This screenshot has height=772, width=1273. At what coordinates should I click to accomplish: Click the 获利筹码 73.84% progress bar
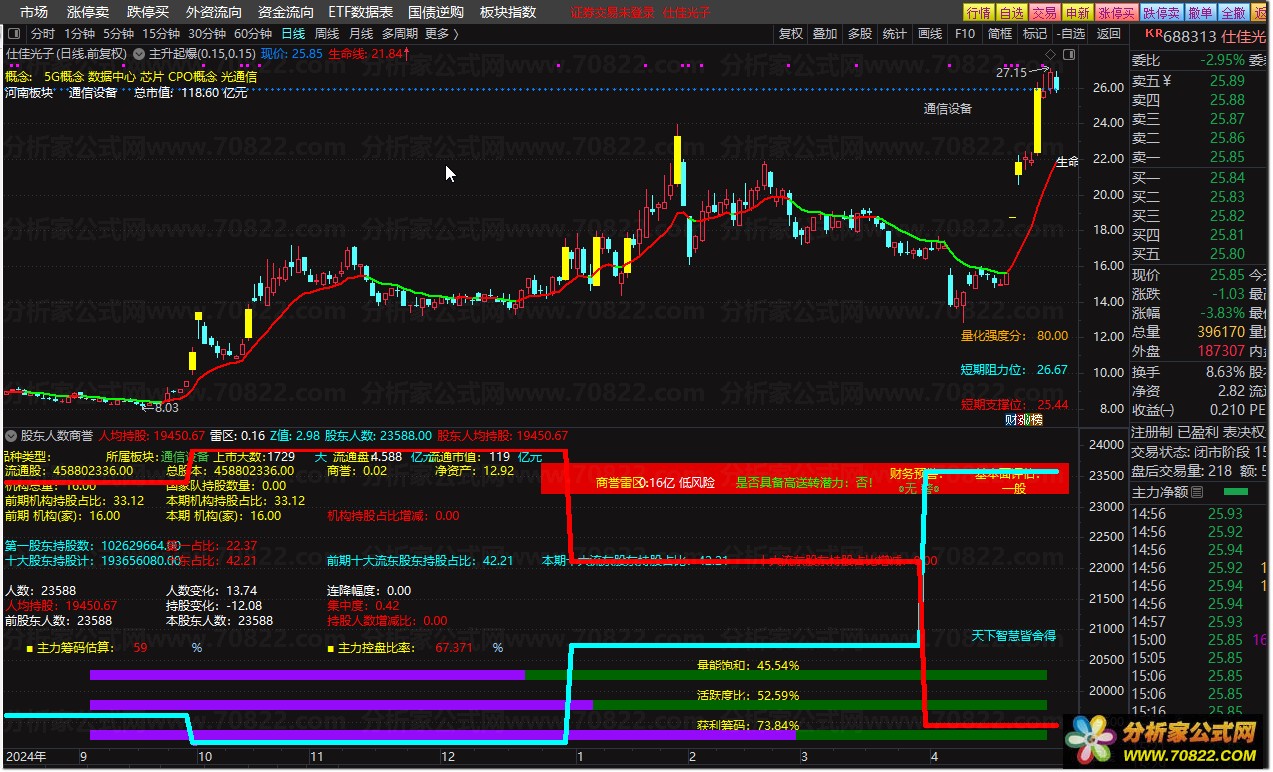click(x=568, y=735)
